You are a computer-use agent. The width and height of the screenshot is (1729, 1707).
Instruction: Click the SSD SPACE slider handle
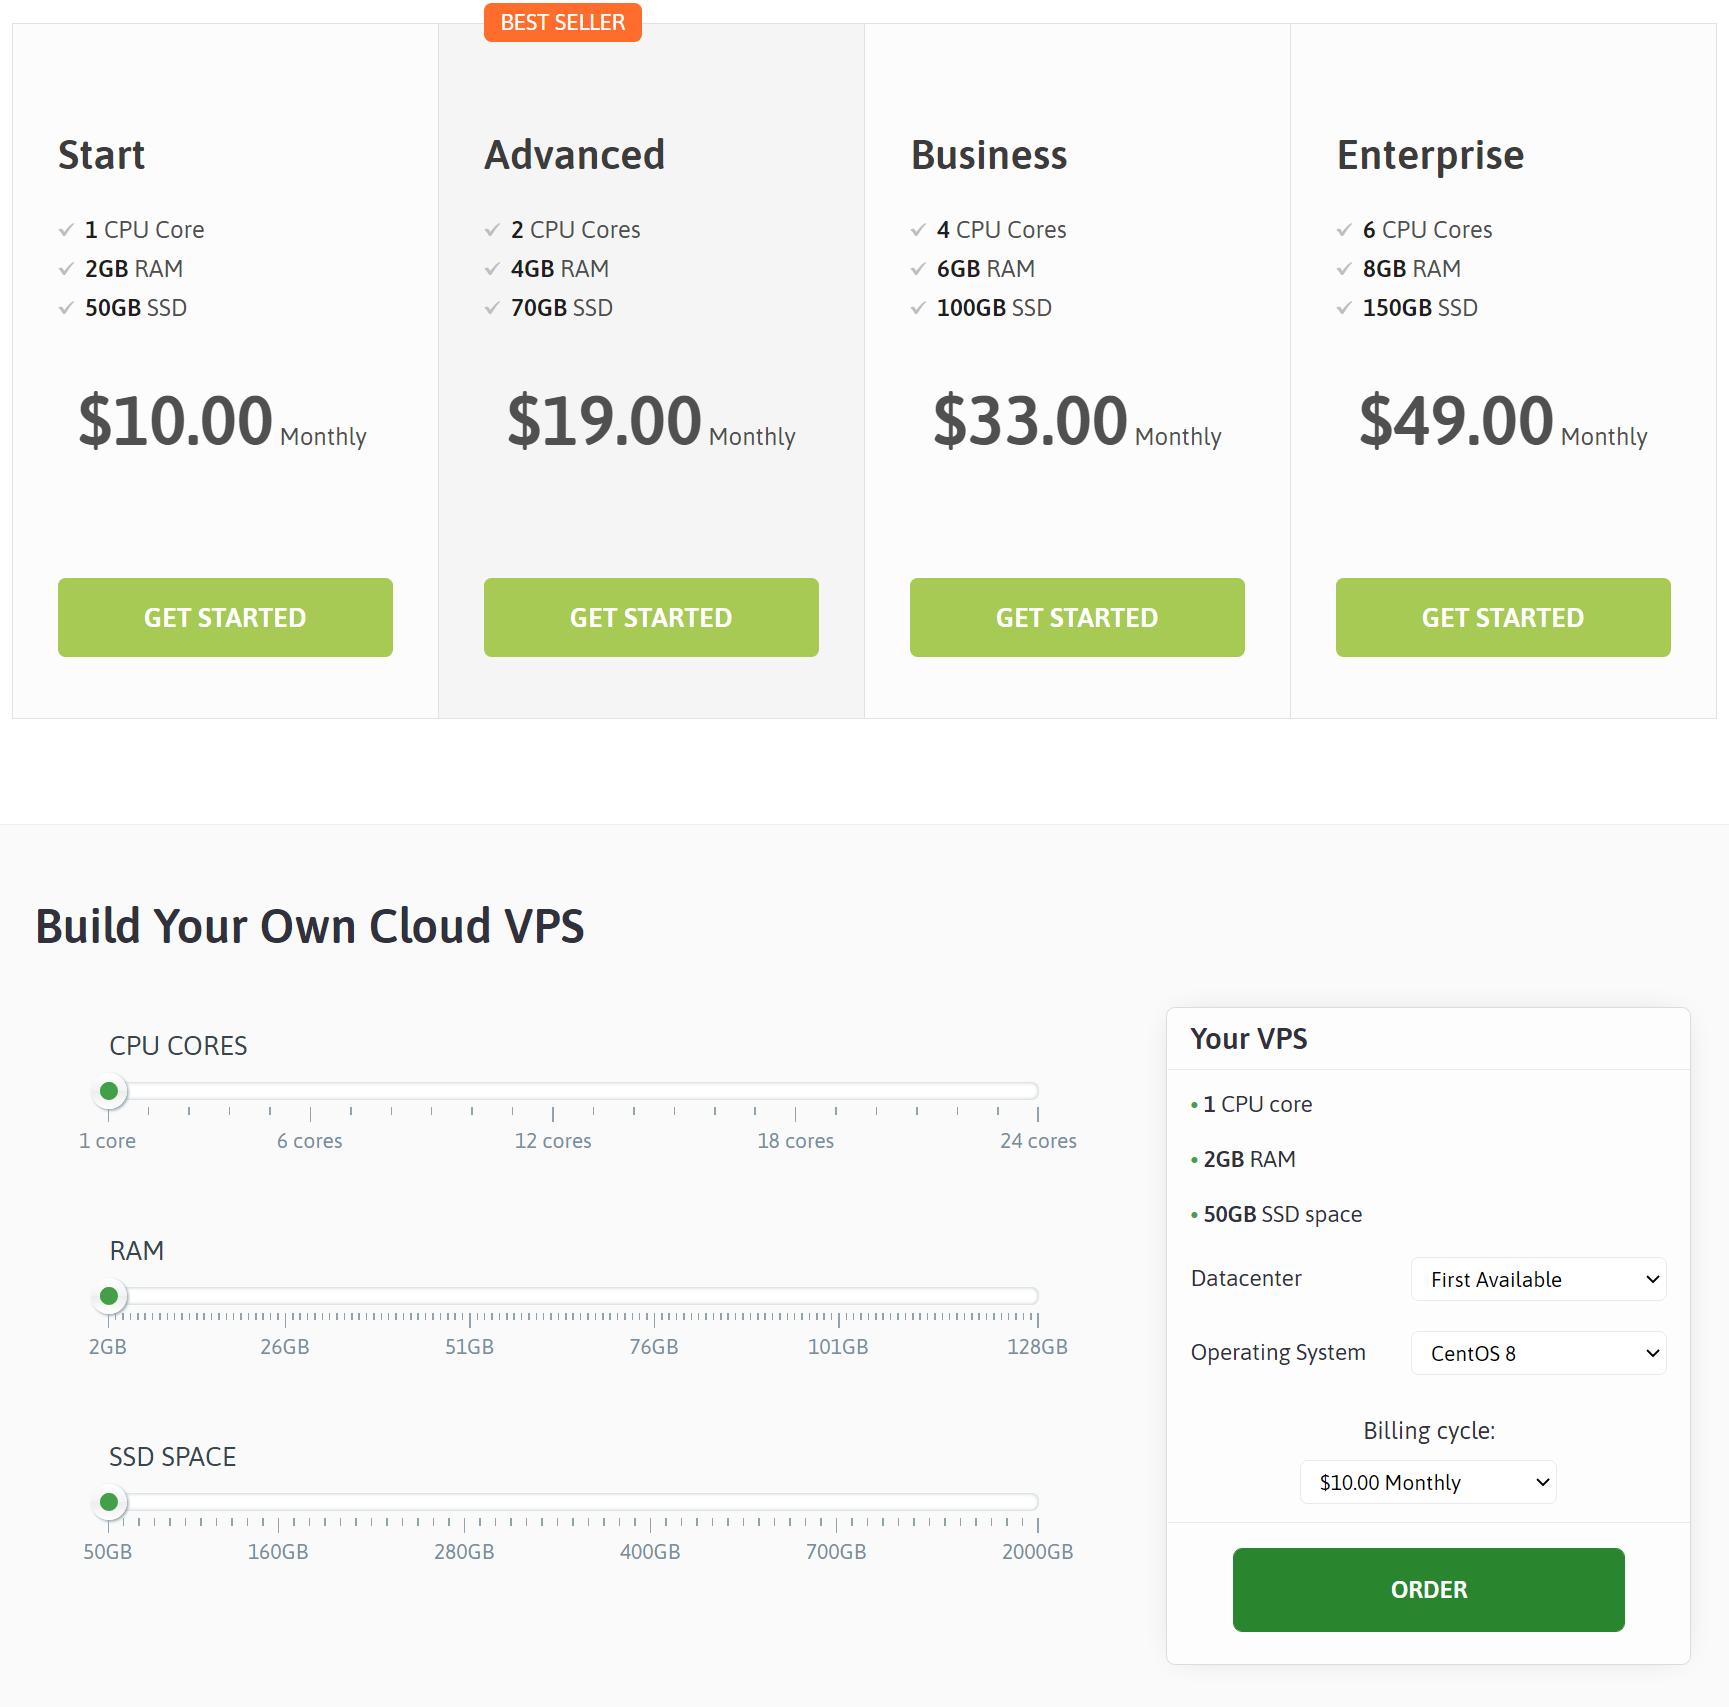pos(110,1502)
